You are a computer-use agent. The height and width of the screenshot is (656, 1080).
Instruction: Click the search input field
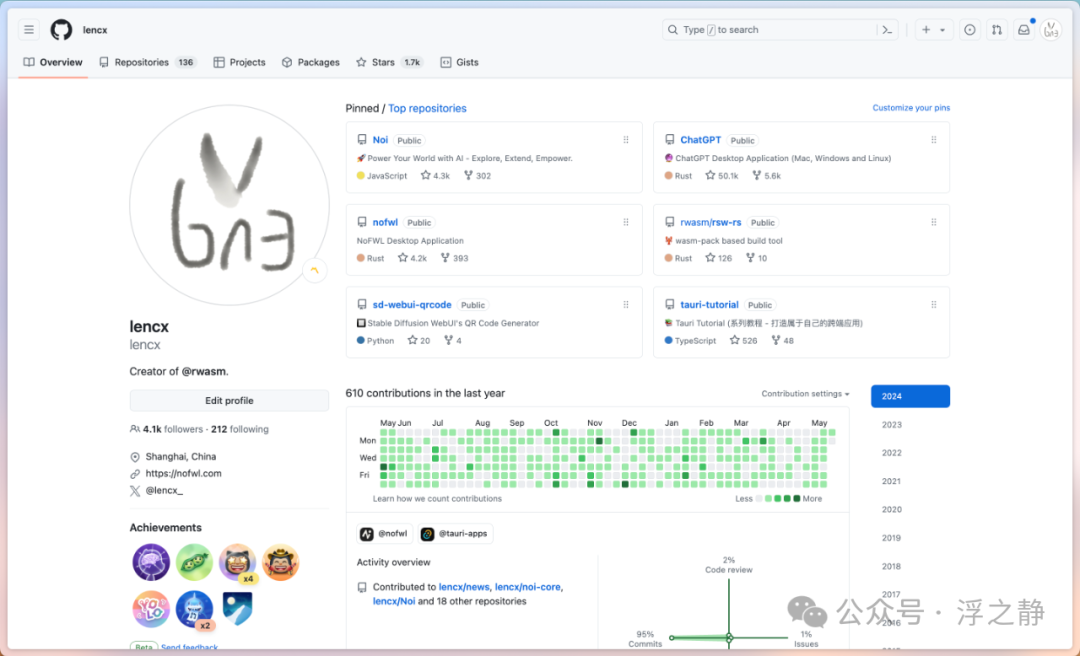click(780, 30)
